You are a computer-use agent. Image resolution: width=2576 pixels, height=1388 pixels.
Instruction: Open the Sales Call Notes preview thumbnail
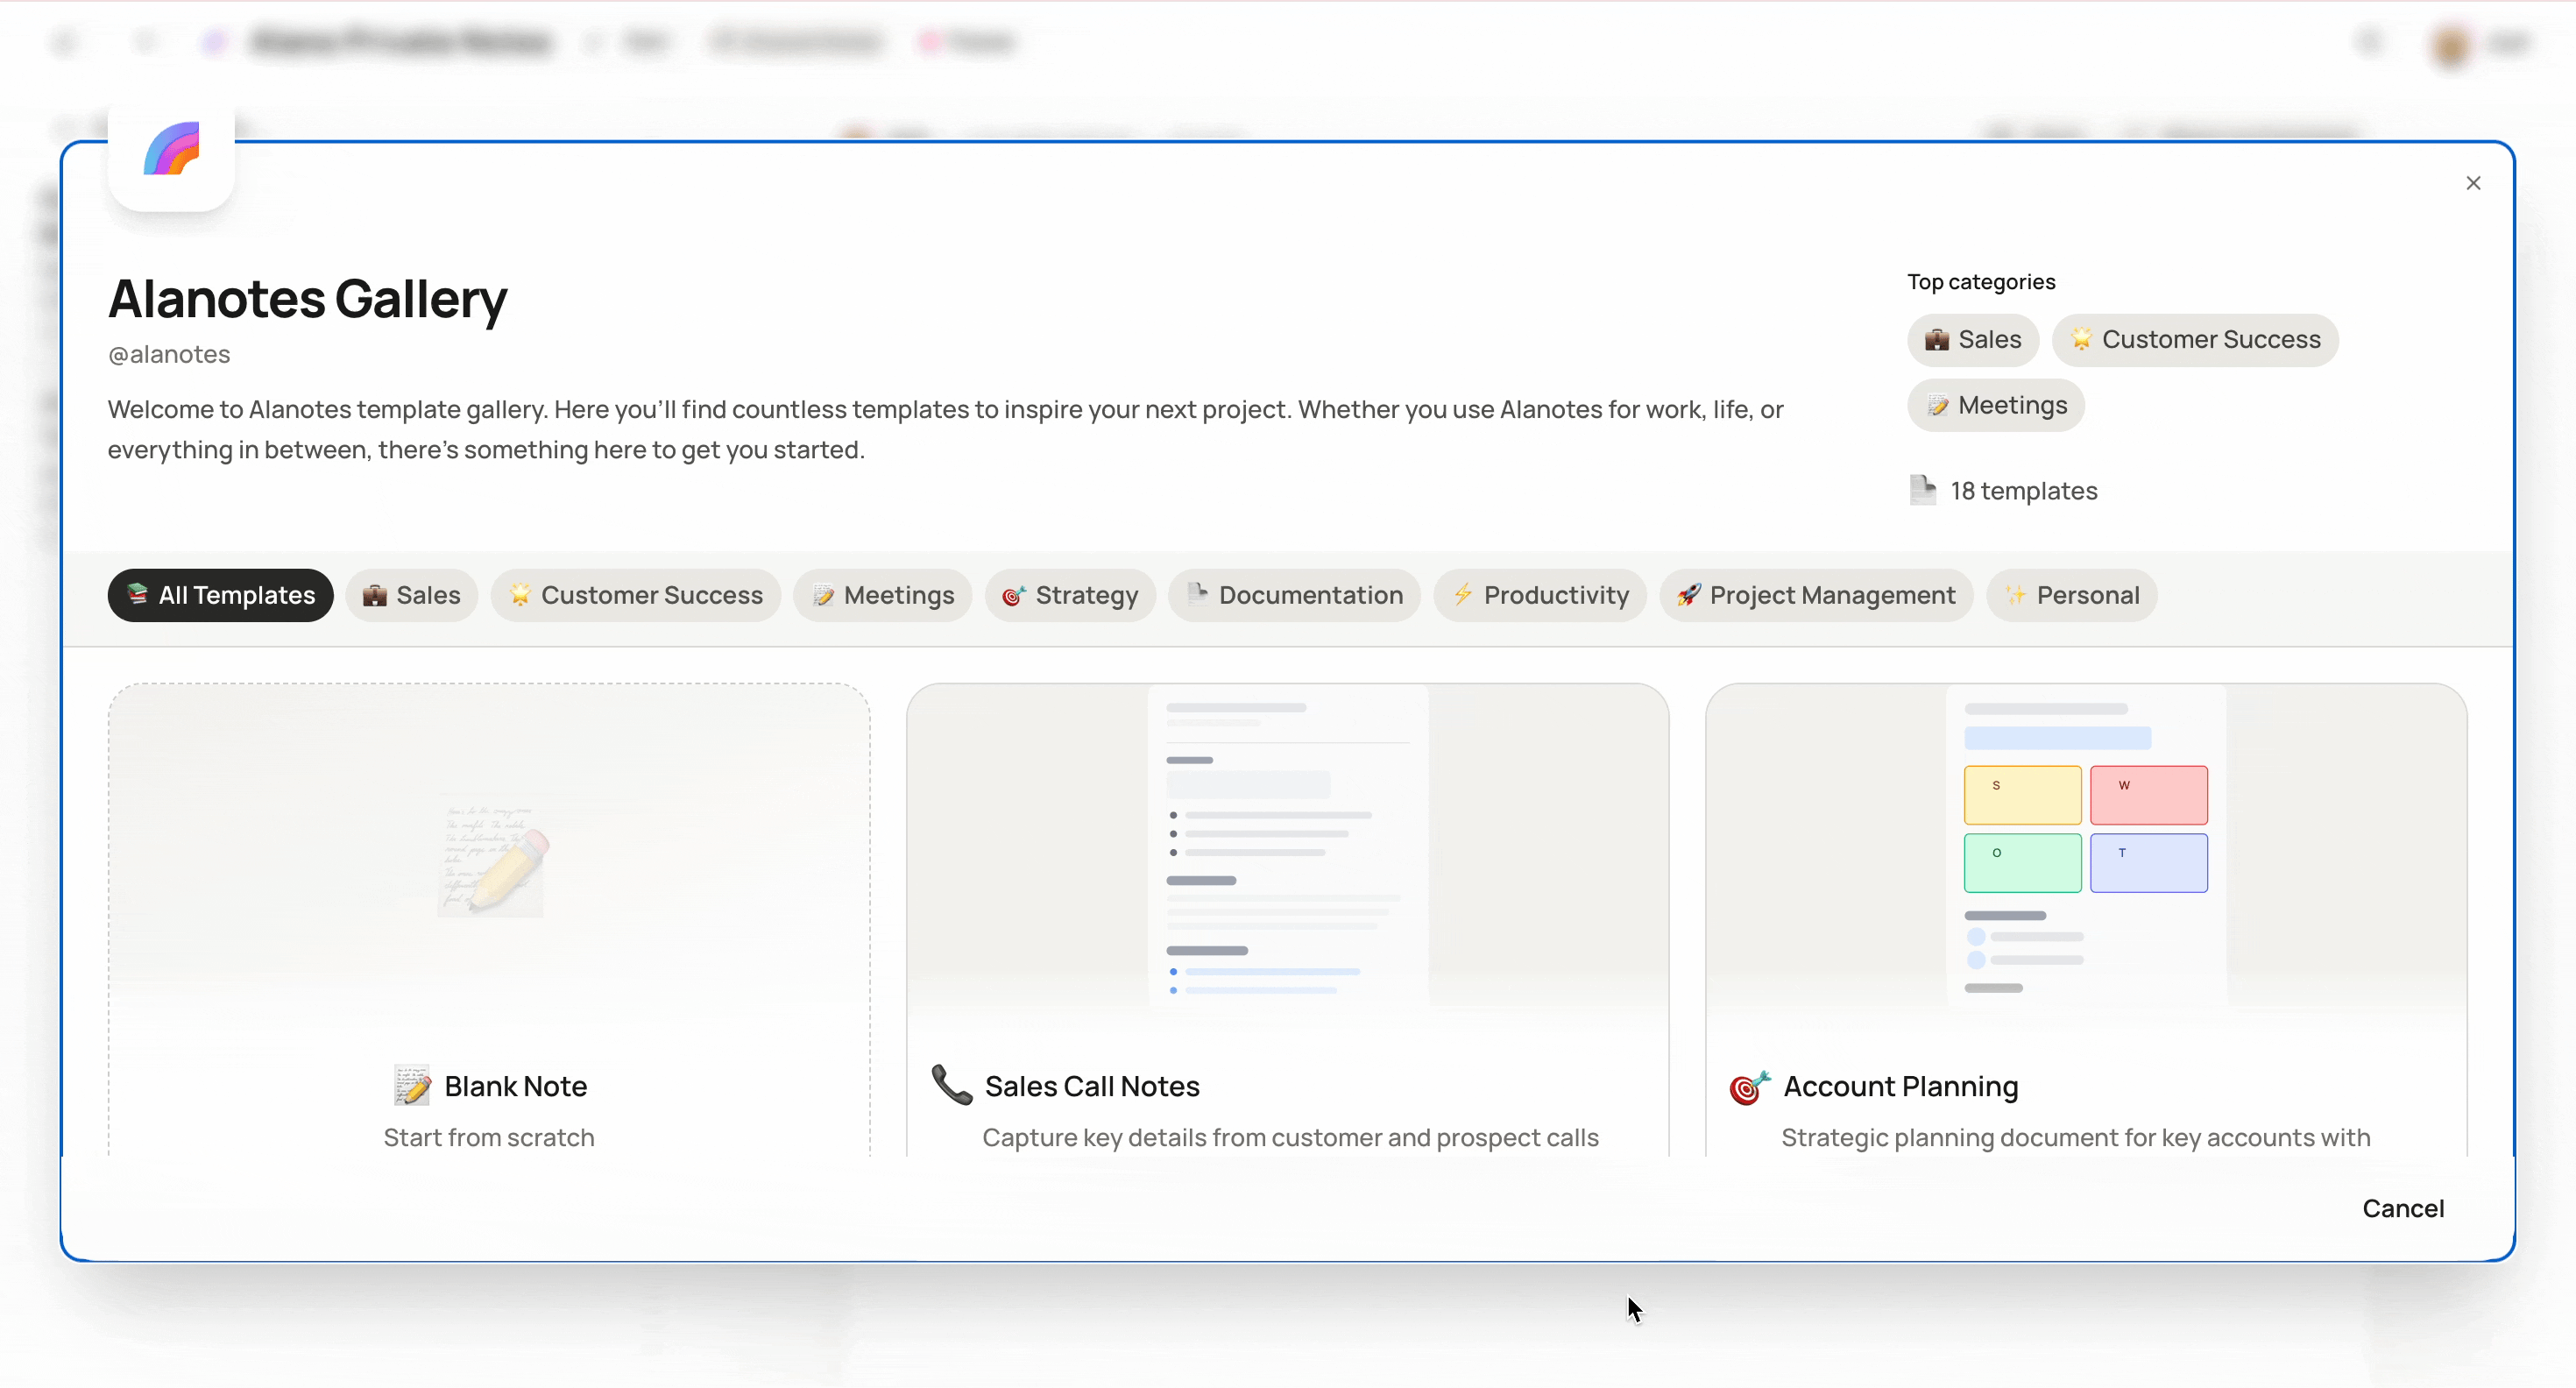pyautogui.click(x=1287, y=858)
